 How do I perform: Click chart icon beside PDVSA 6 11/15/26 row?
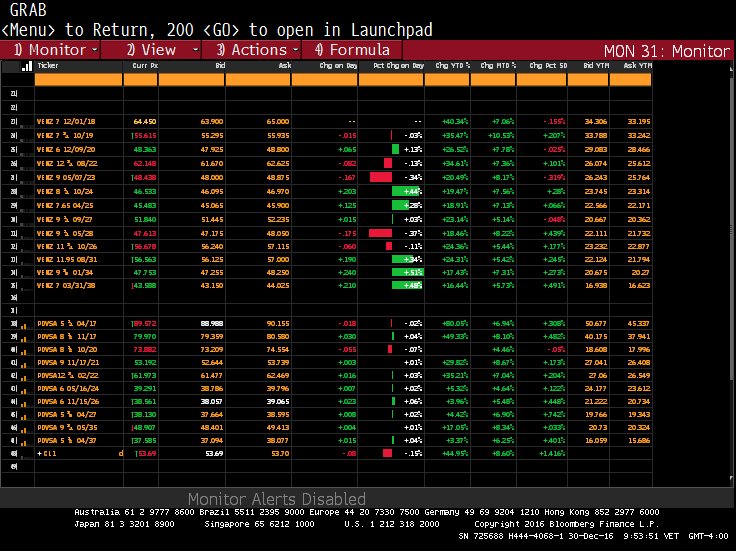[x=24, y=402]
